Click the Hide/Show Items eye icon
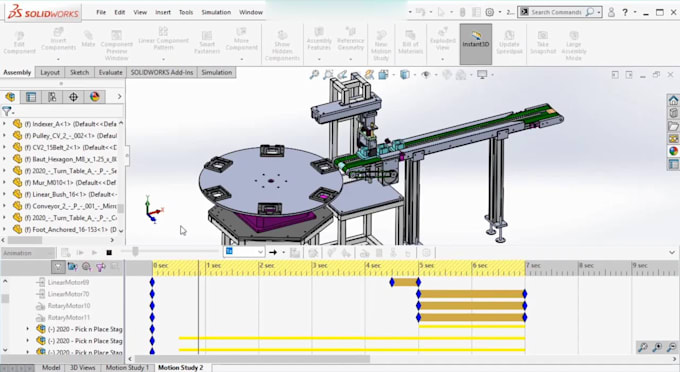The height and width of the screenshot is (372, 680). coord(425,75)
